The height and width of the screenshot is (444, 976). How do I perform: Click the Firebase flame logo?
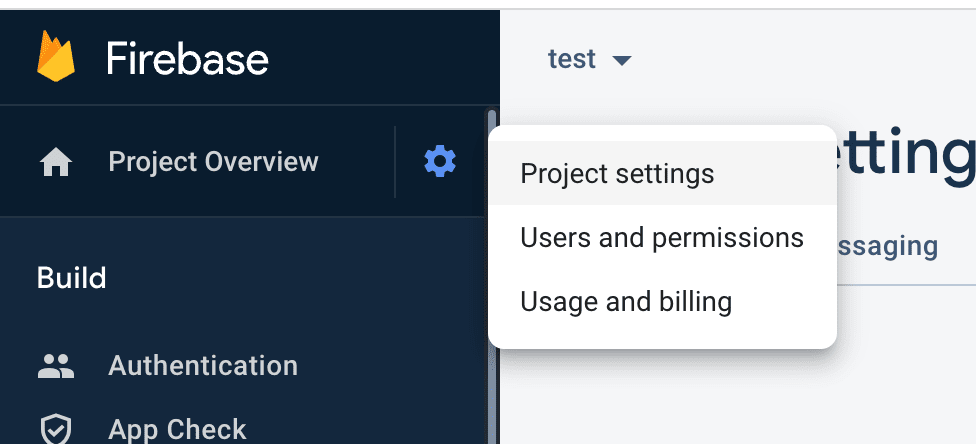[56, 57]
